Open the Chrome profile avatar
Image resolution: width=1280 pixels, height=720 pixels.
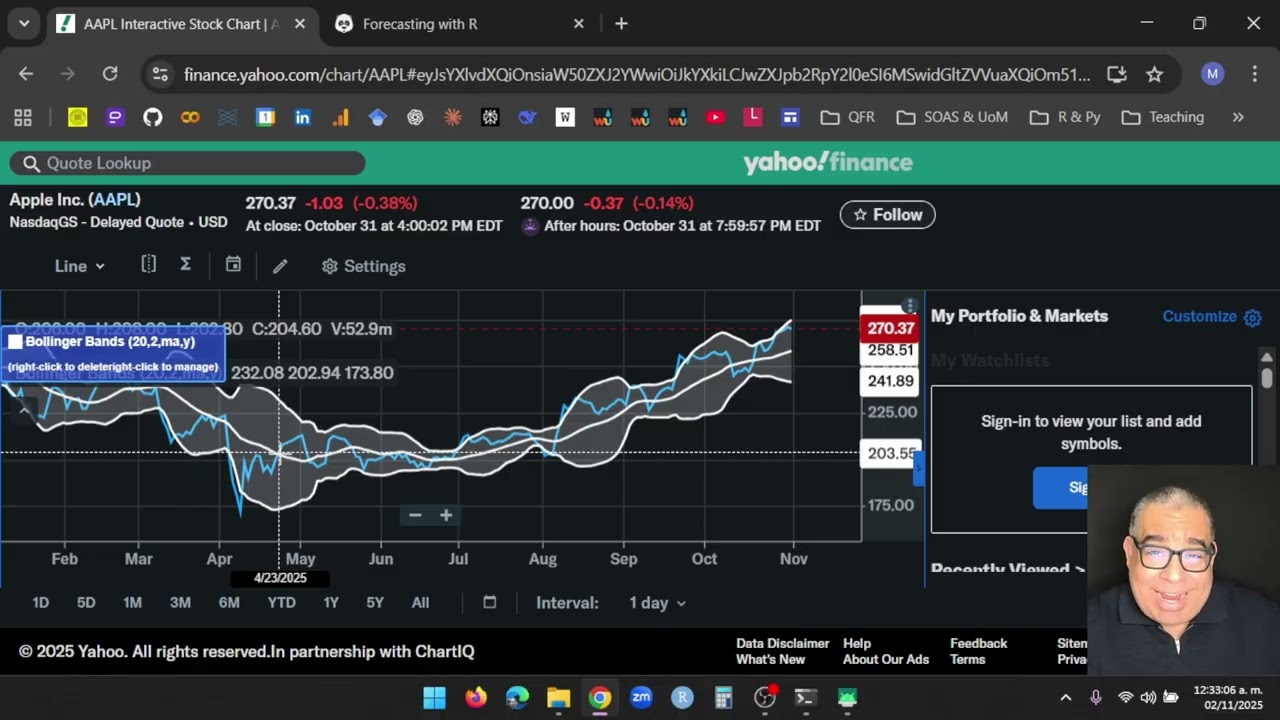1213,74
